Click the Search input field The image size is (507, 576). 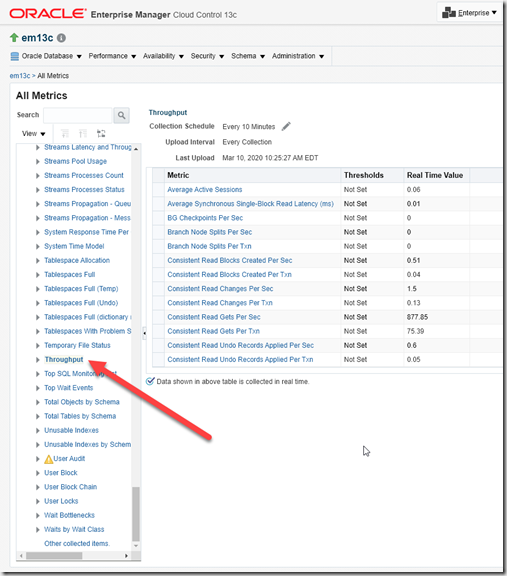(x=78, y=115)
